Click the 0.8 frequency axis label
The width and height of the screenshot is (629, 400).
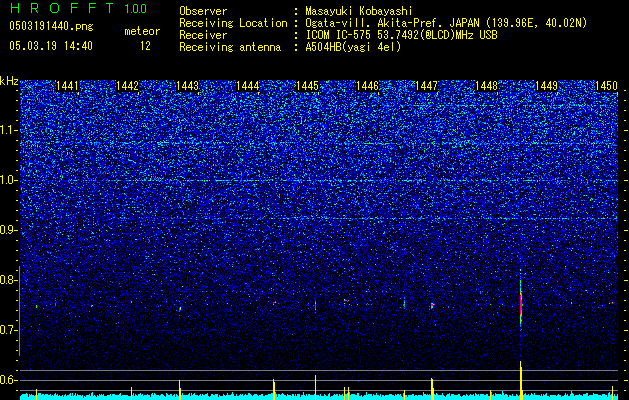[x=9, y=280]
